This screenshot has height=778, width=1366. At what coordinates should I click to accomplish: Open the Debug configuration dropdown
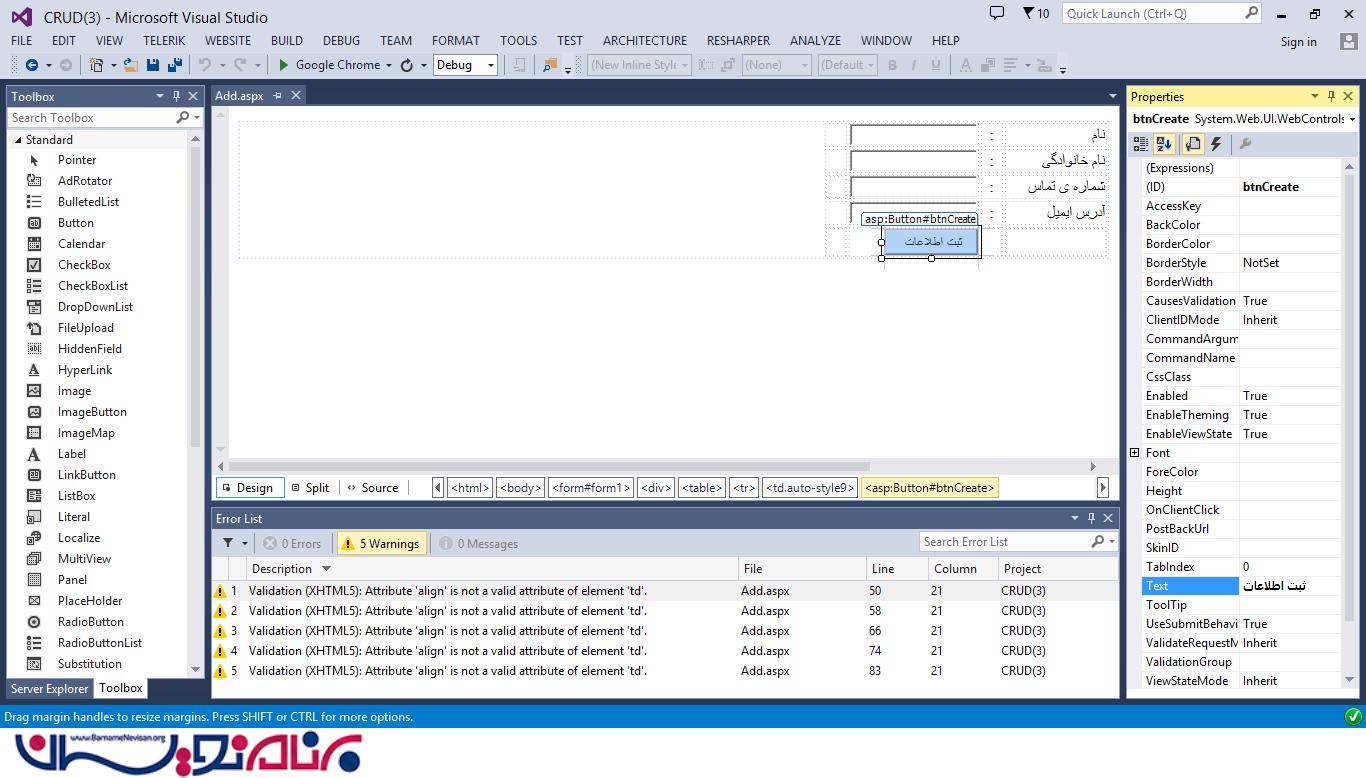[x=465, y=65]
